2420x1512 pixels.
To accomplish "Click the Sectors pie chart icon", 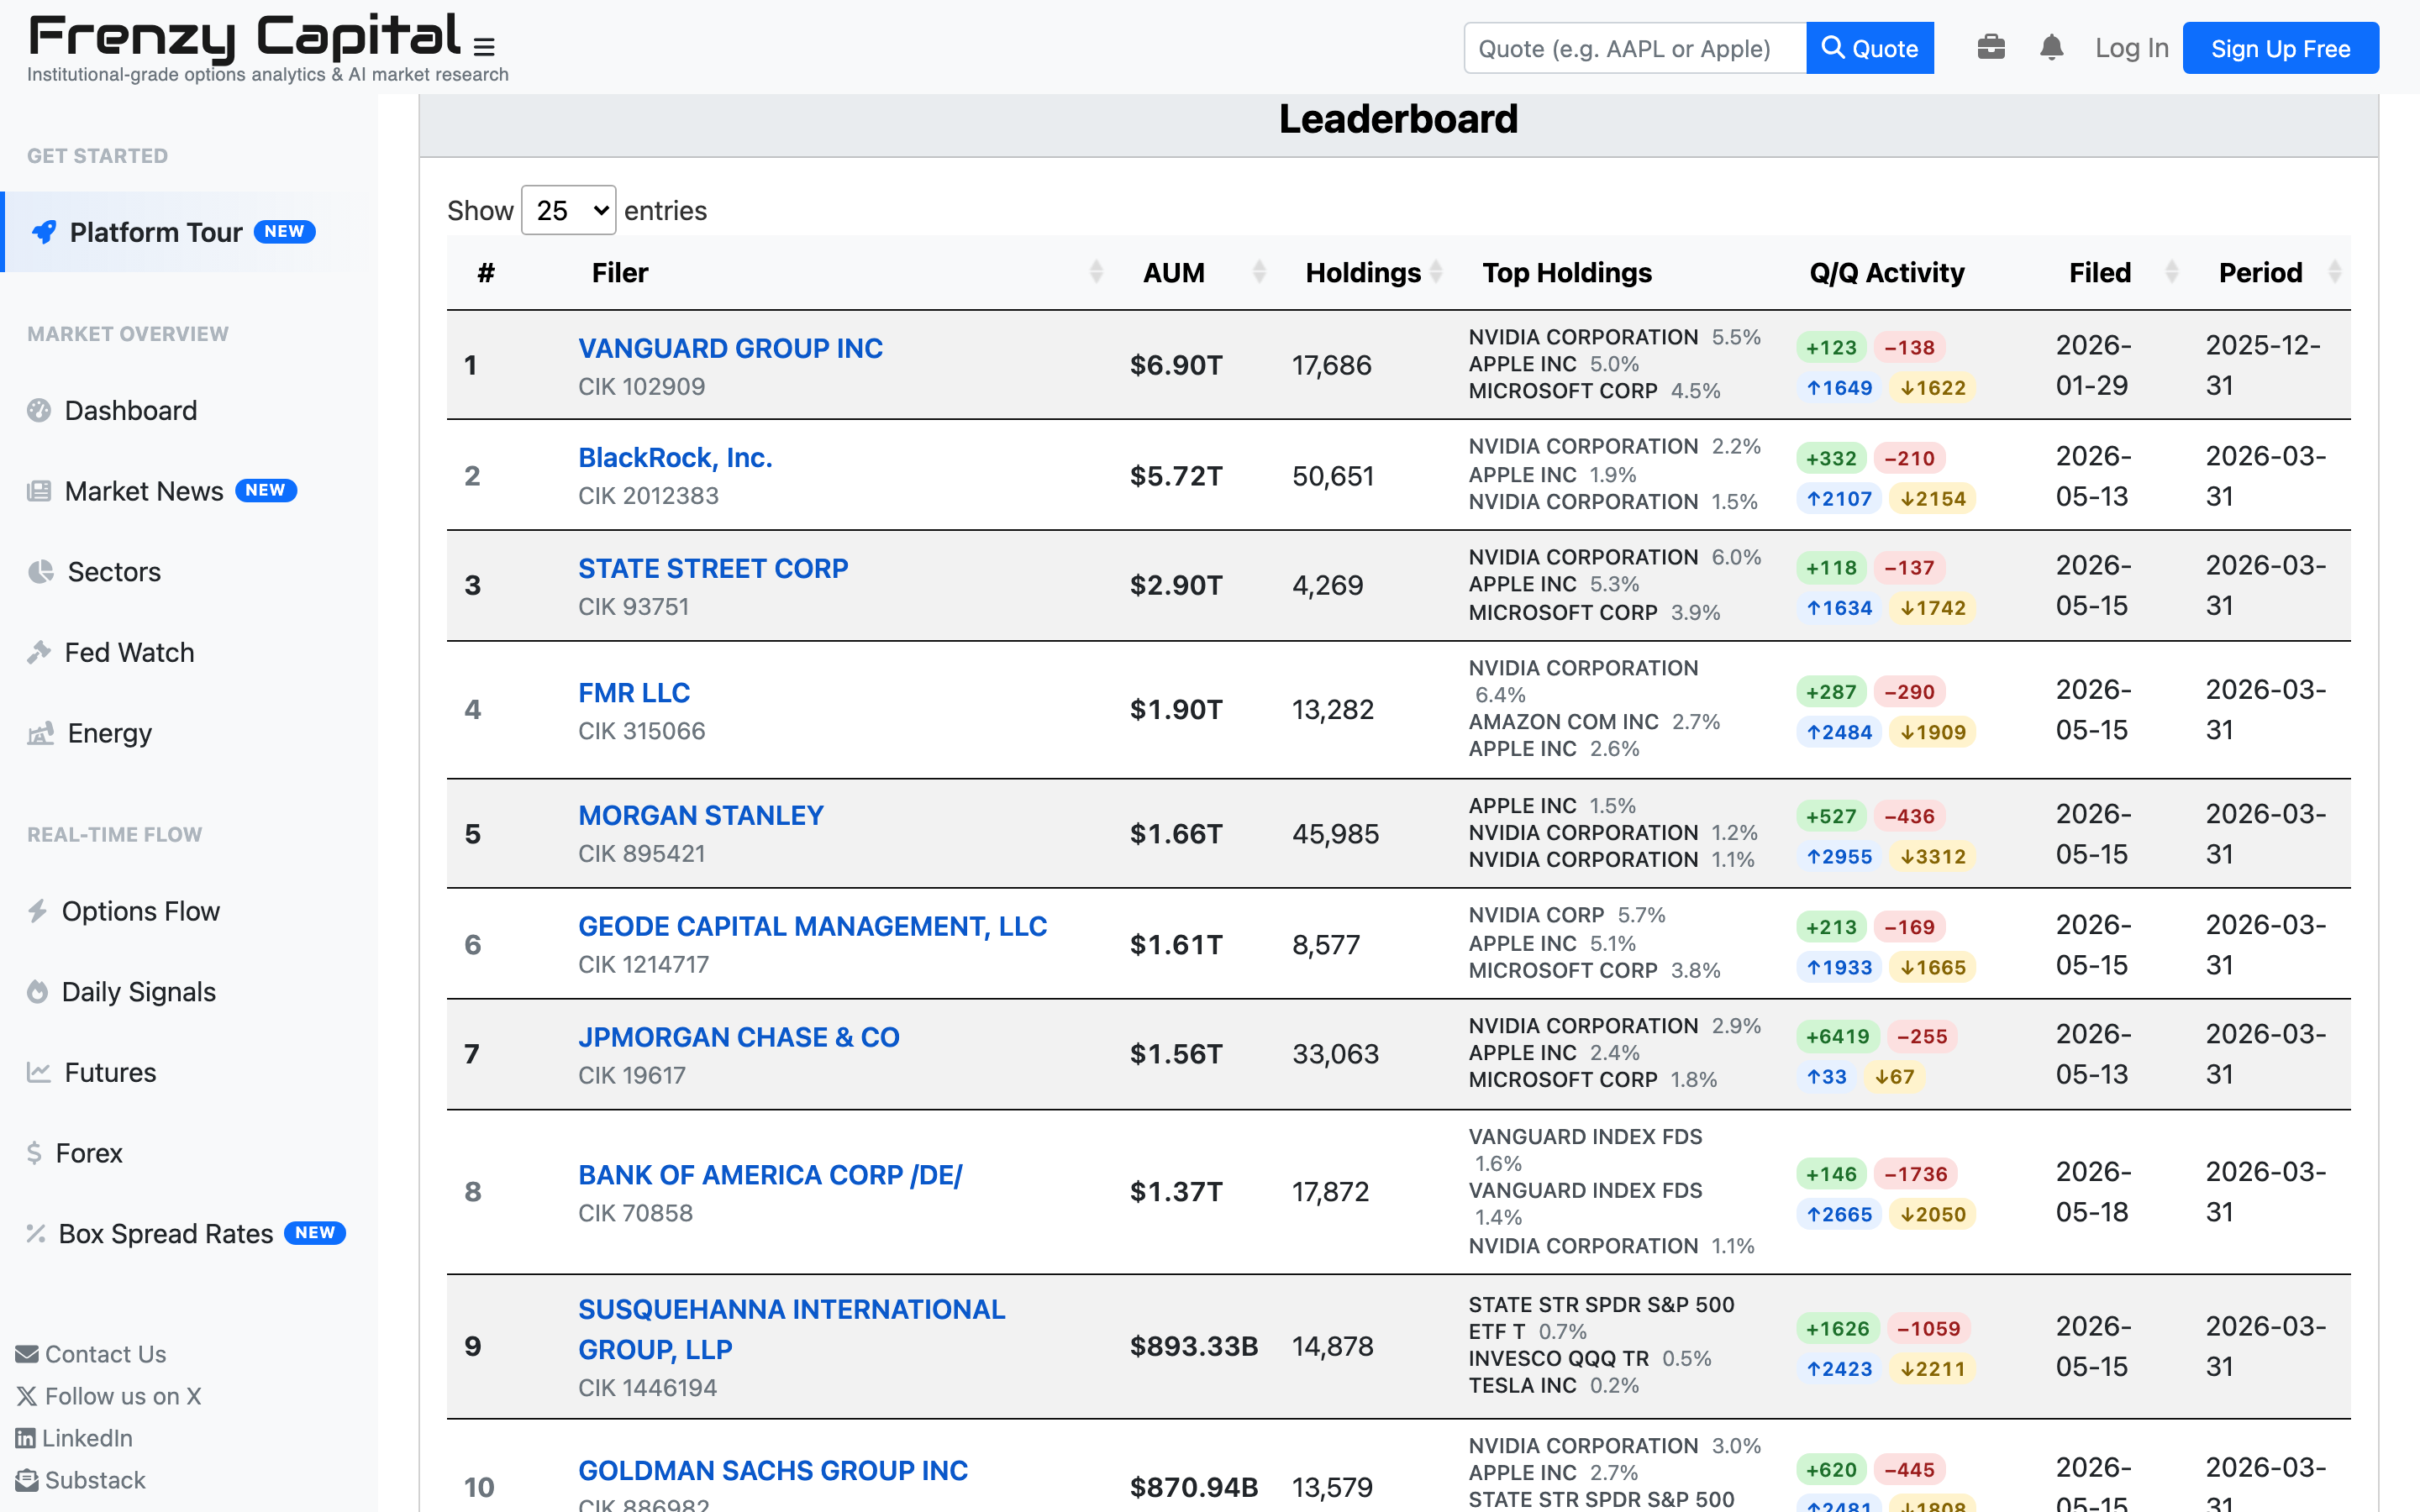I will click(x=41, y=572).
